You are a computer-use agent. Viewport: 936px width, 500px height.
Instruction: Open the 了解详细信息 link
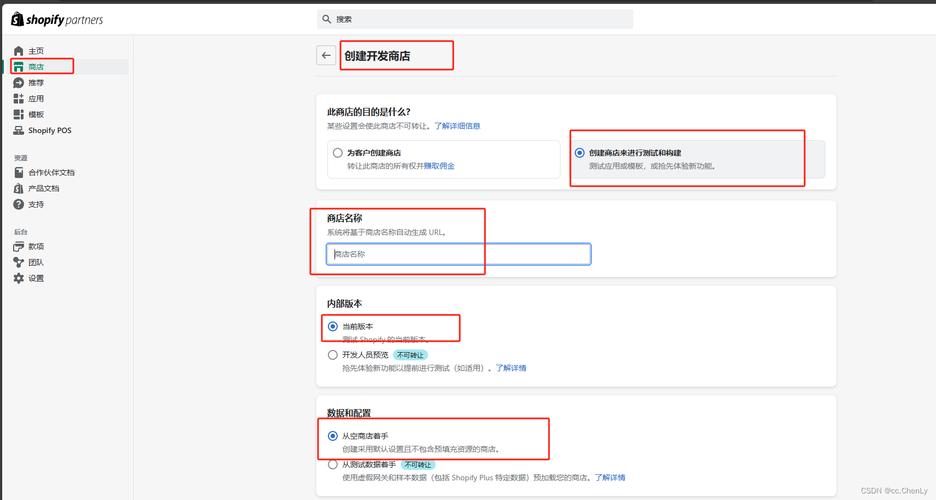pyautogui.click(x=457, y=126)
